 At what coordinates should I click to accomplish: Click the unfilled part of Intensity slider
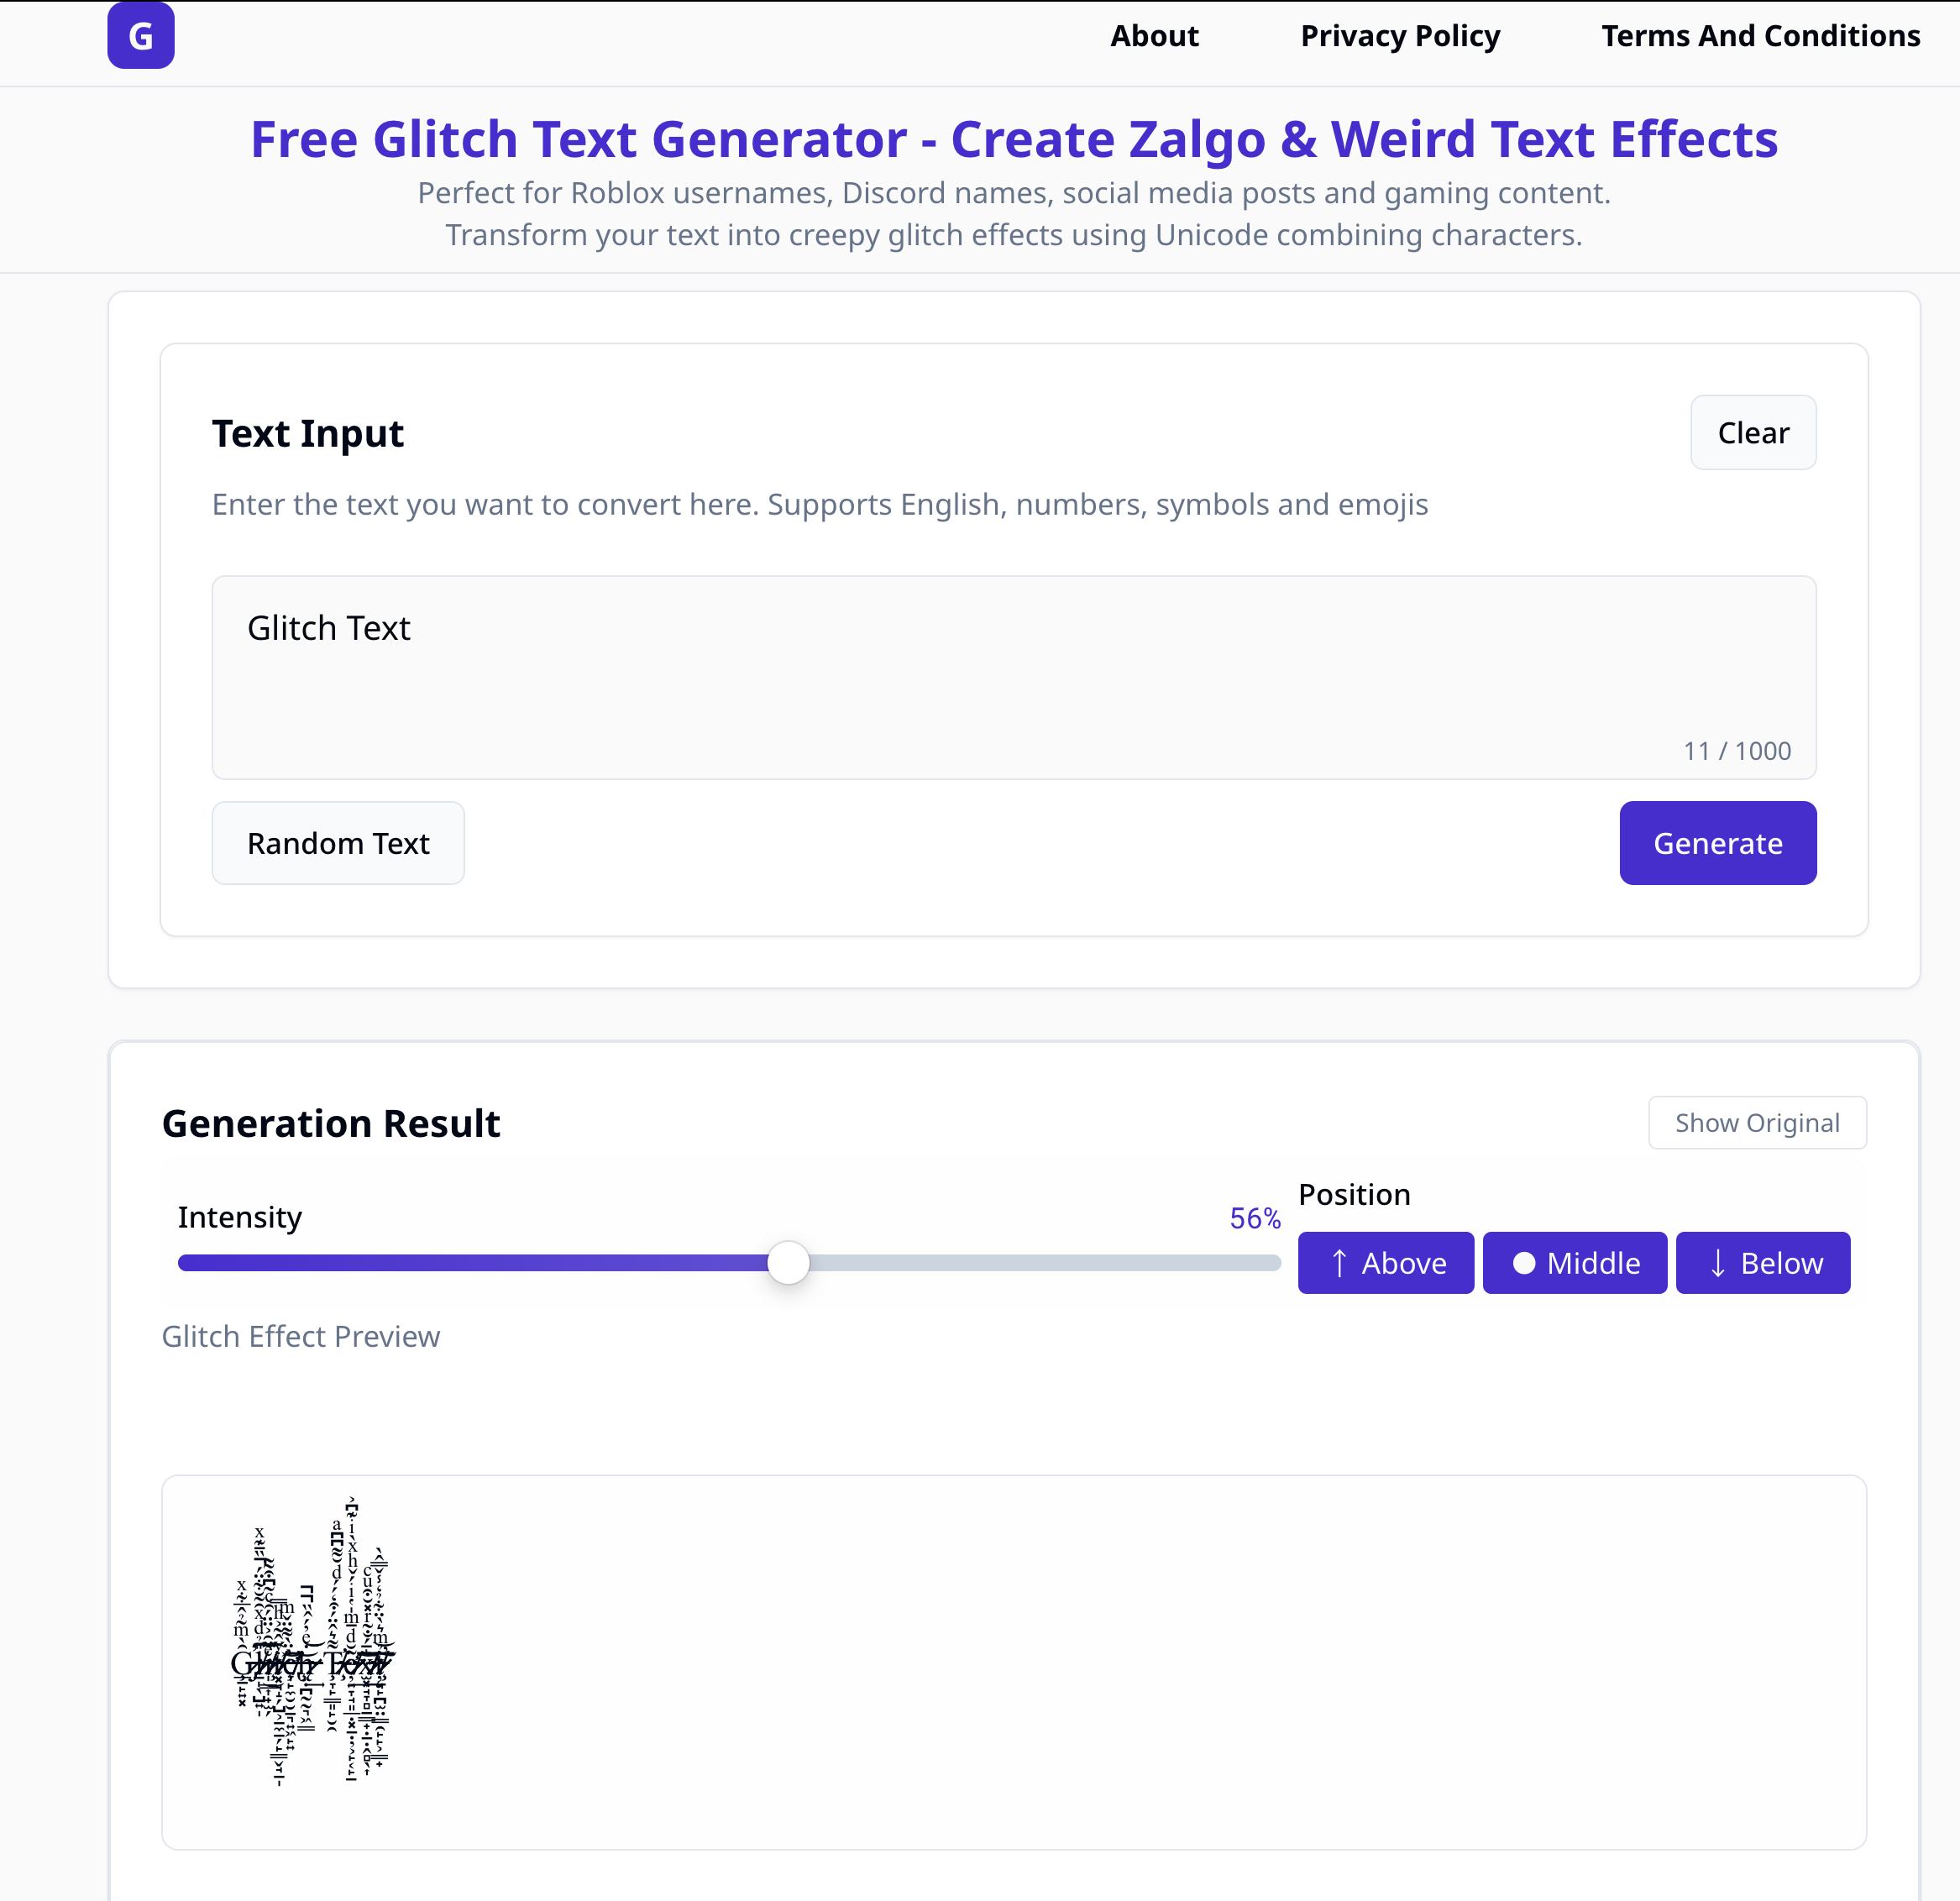1045,1263
